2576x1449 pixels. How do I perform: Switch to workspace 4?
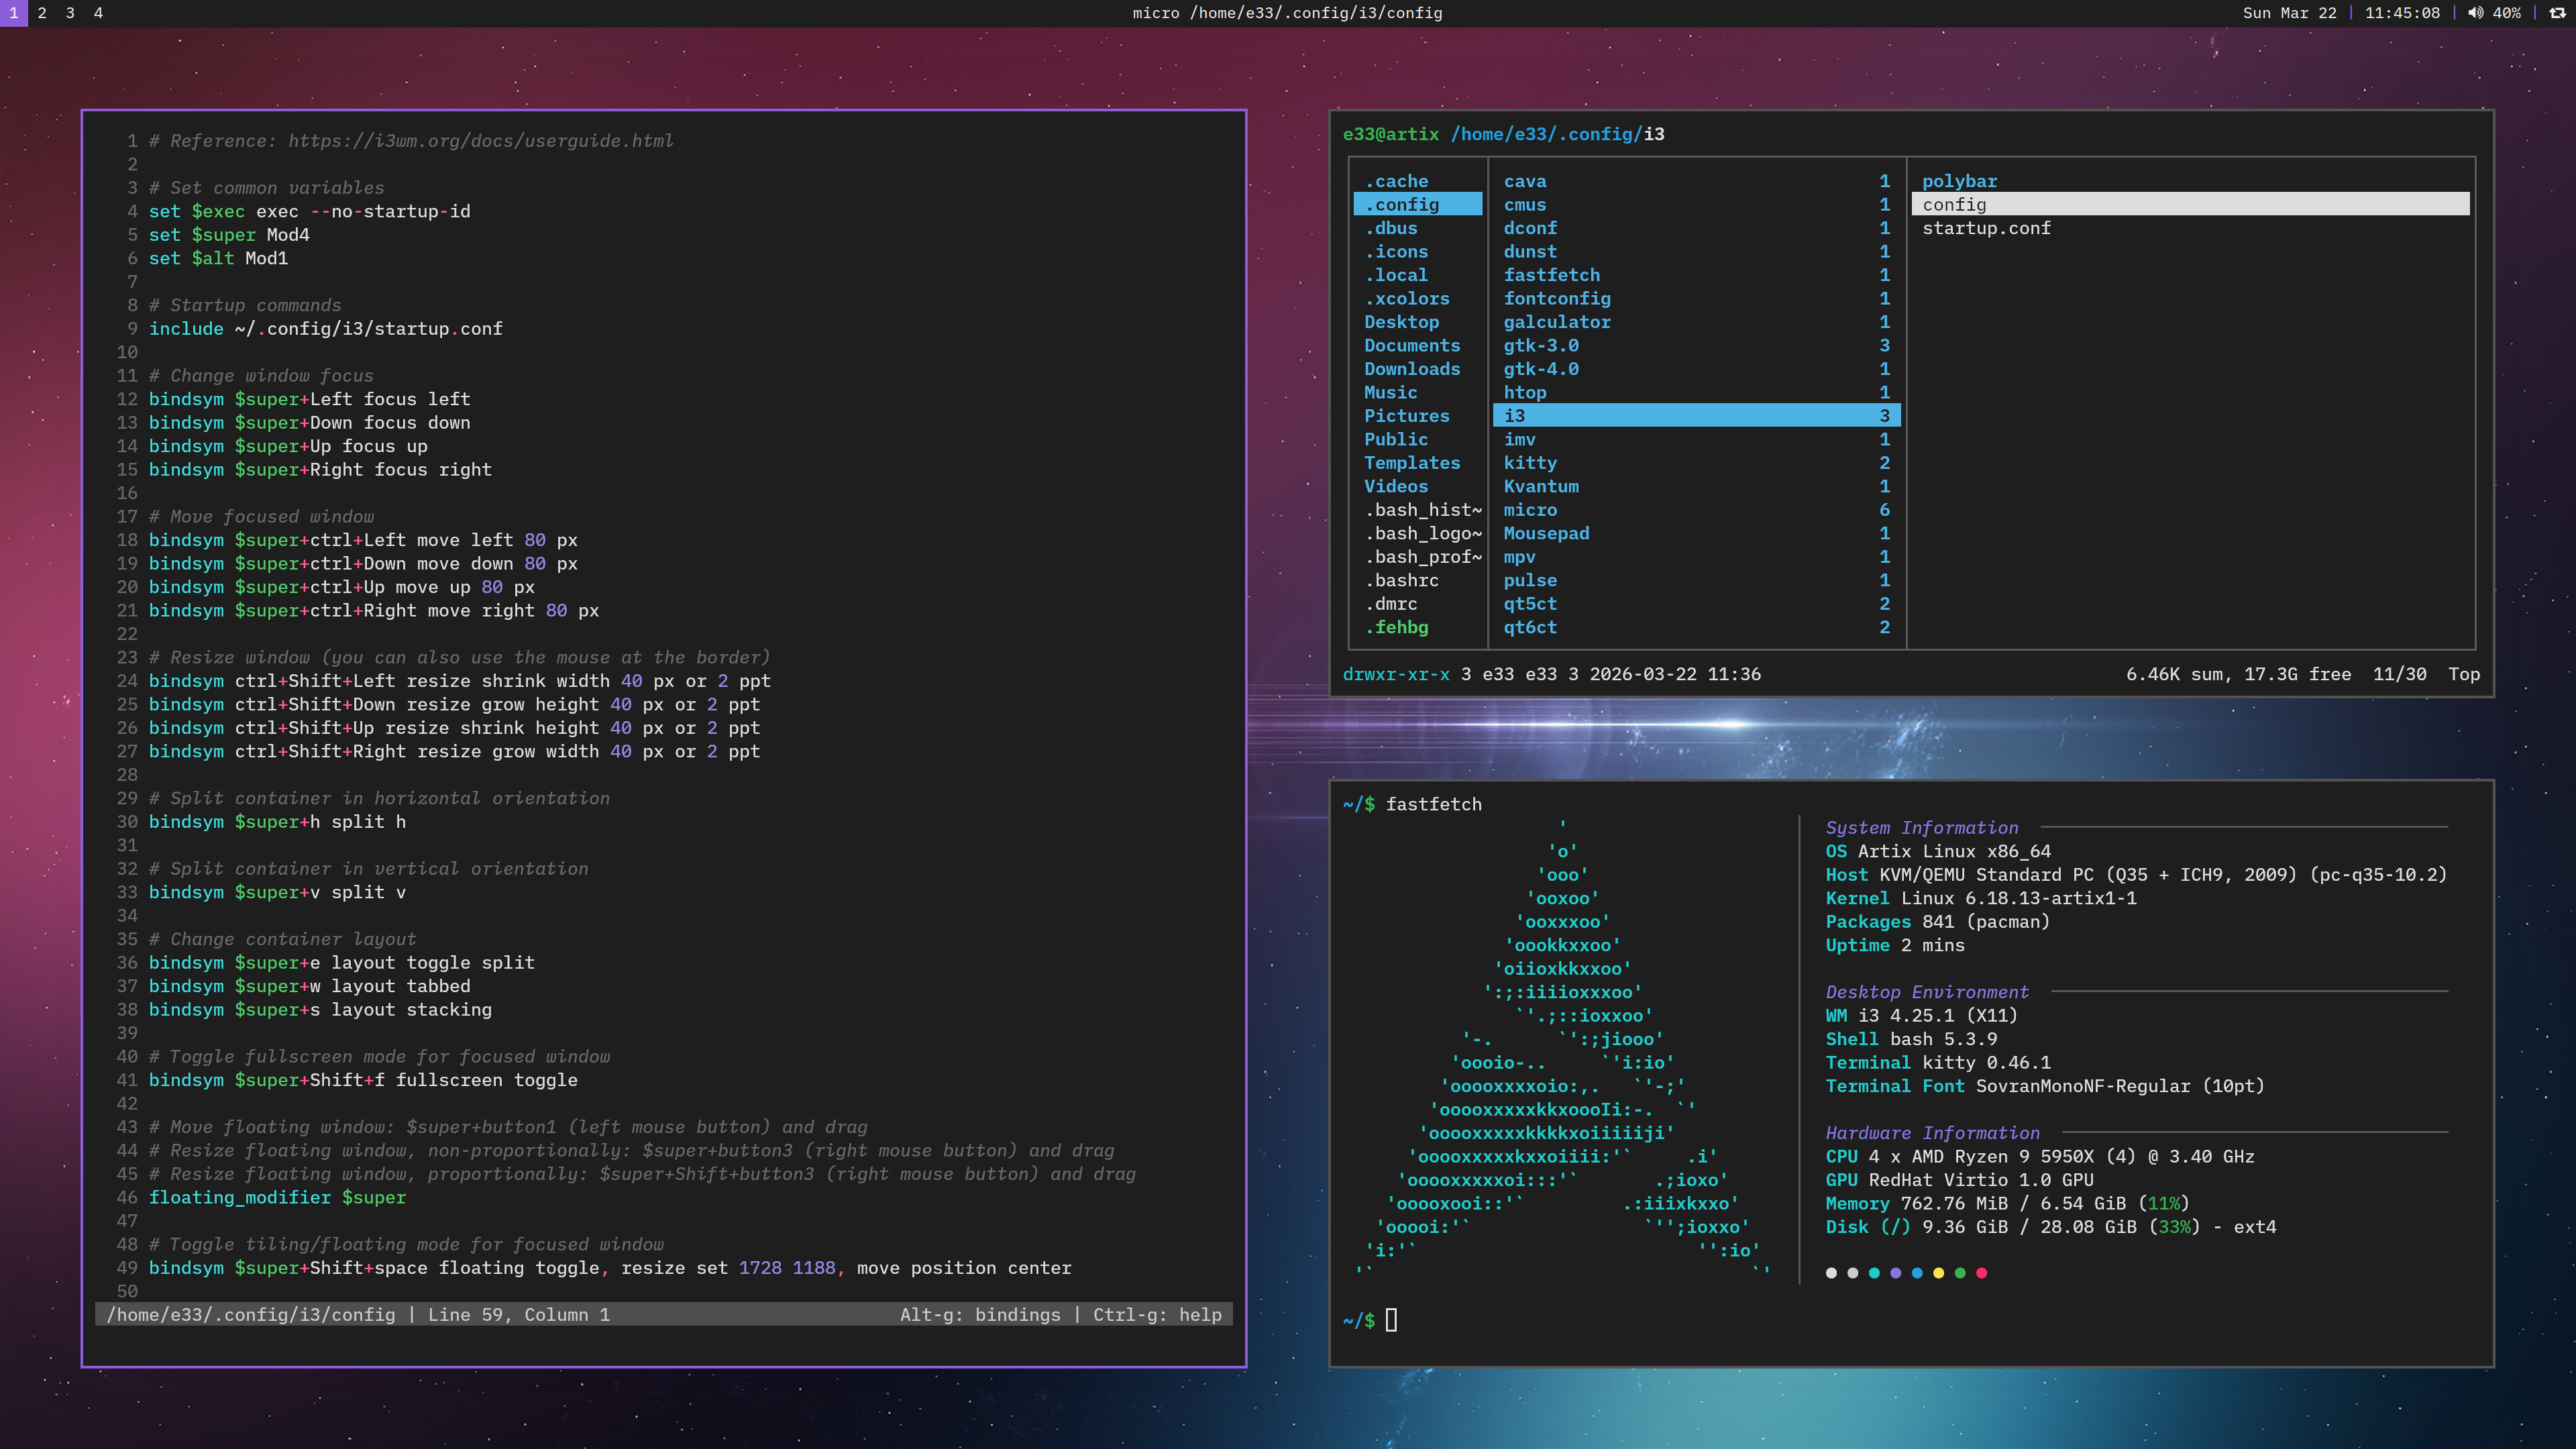click(x=98, y=13)
